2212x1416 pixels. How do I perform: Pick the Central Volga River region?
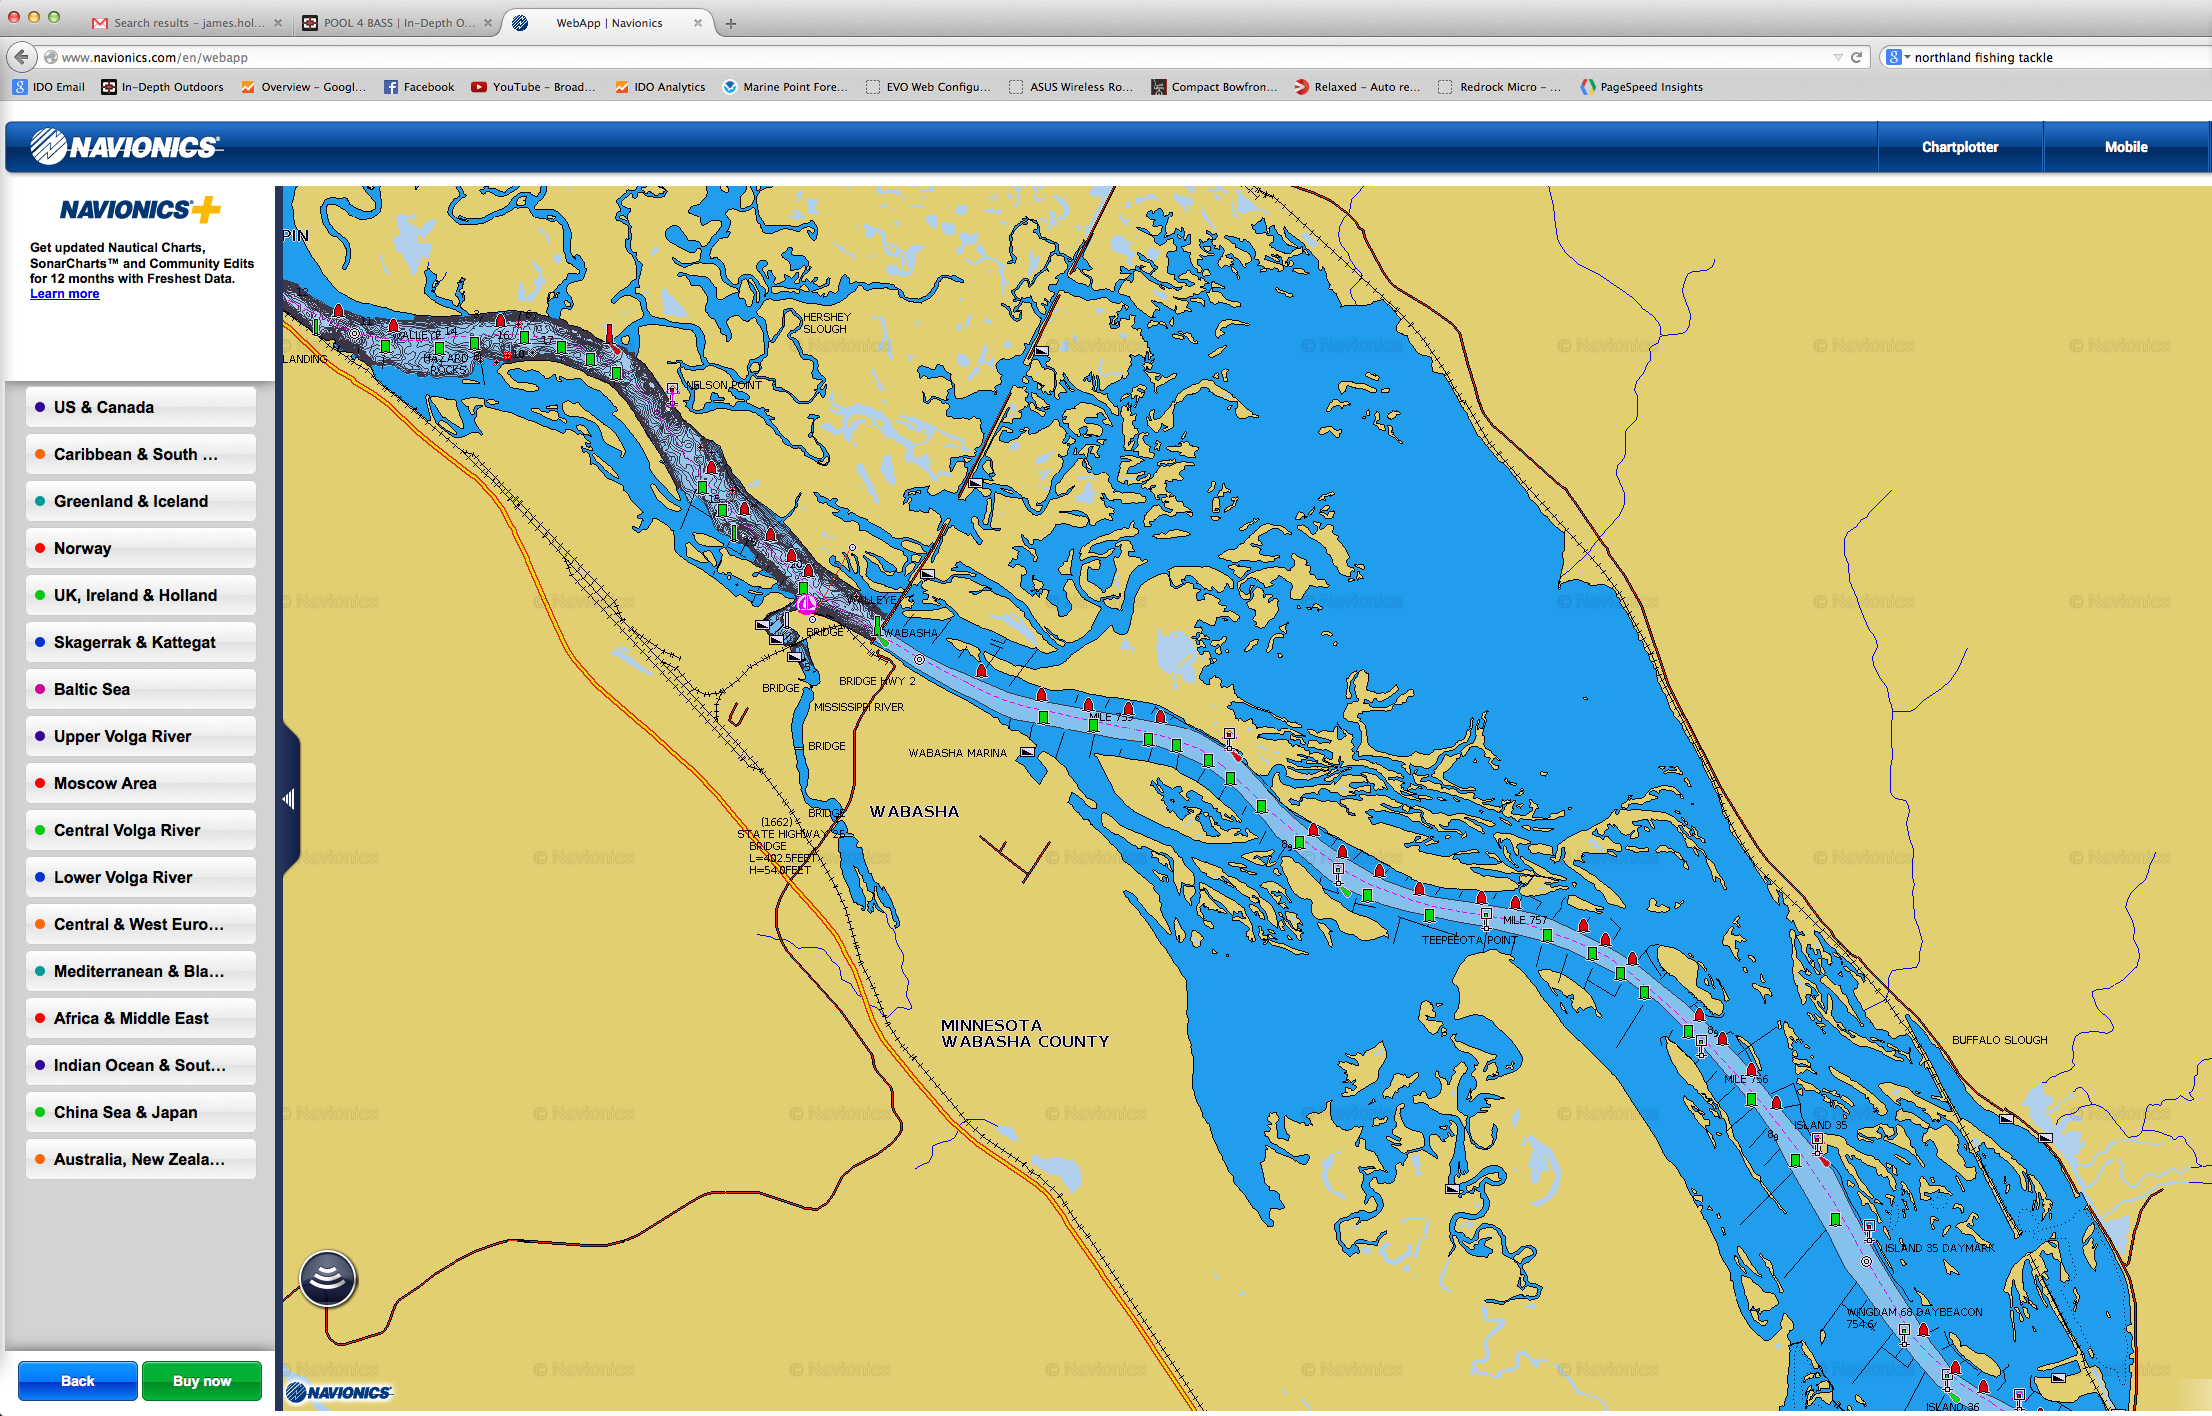[x=140, y=830]
